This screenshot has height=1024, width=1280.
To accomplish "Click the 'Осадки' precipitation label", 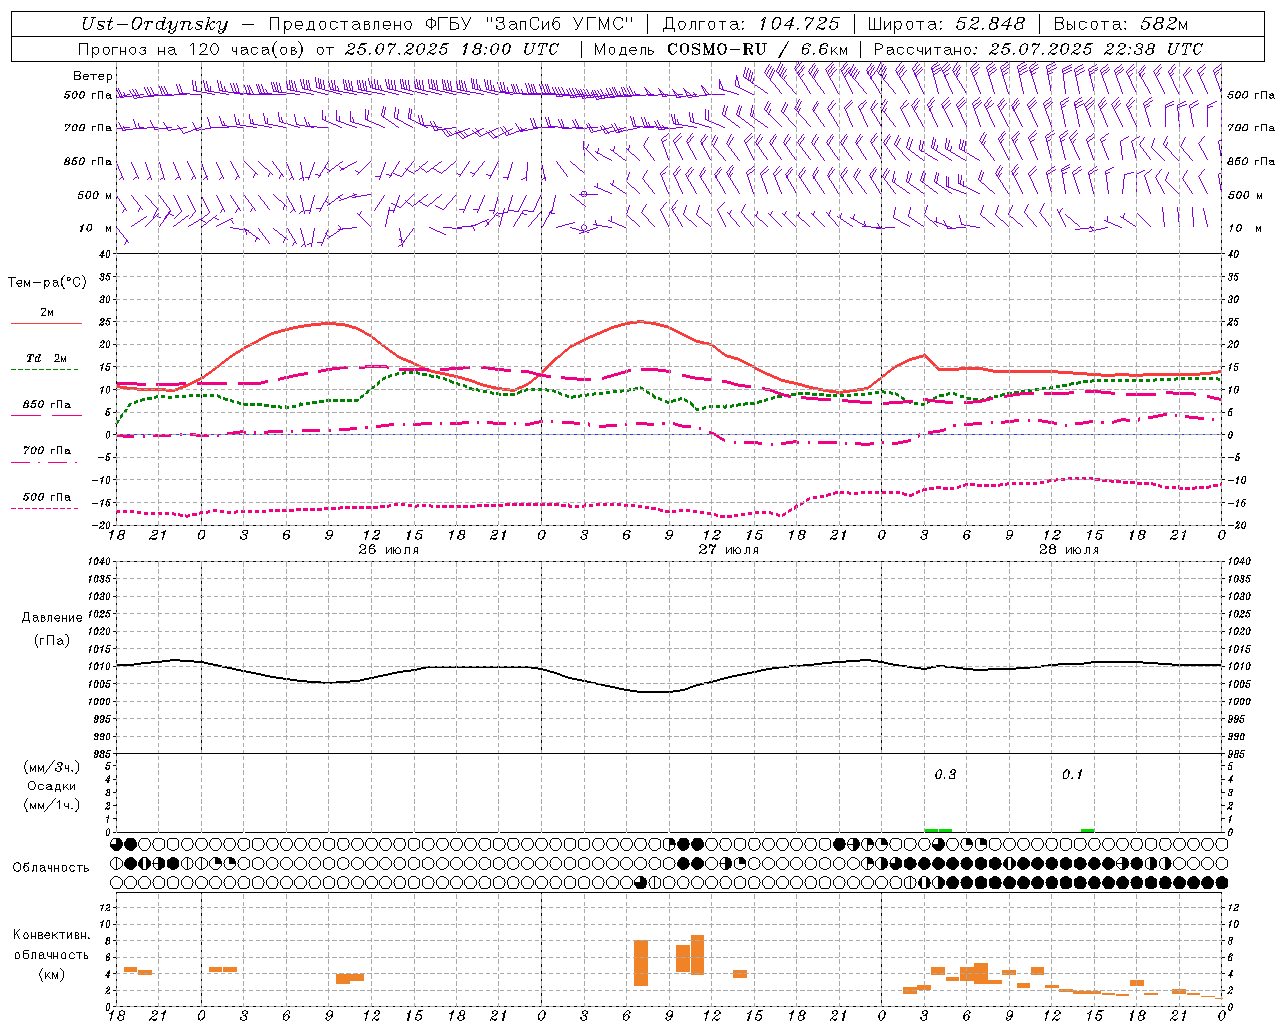I will 52,786.
